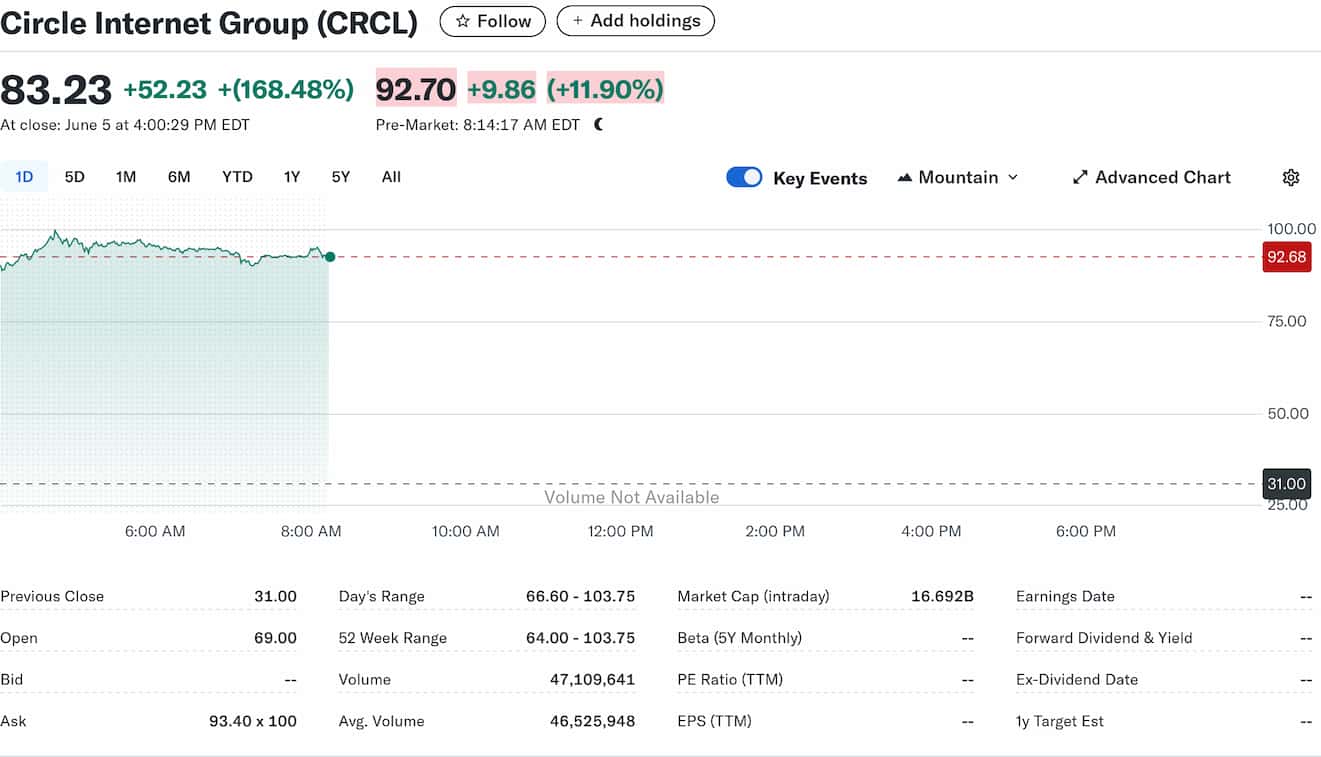Select the 1Y chart range
This screenshot has width=1321, height=757.
pyautogui.click(x=292, y=177)
